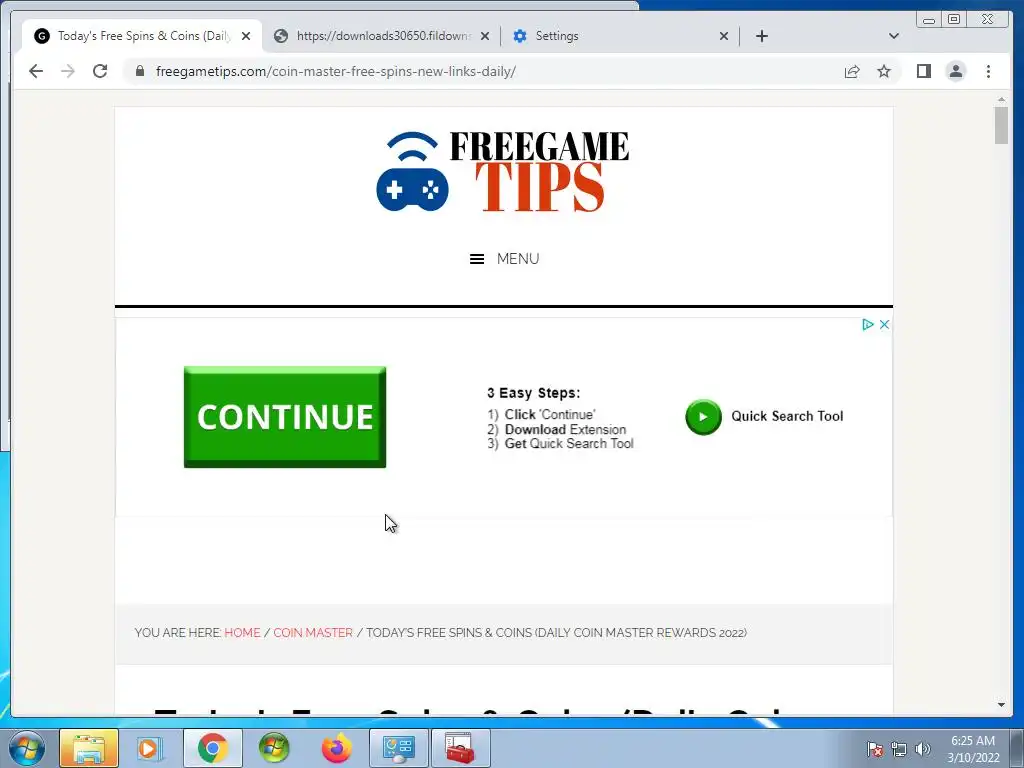The image size is (1024, 768).
Task: Open the red toolbox taskbar app
Action: click(460, 748)
